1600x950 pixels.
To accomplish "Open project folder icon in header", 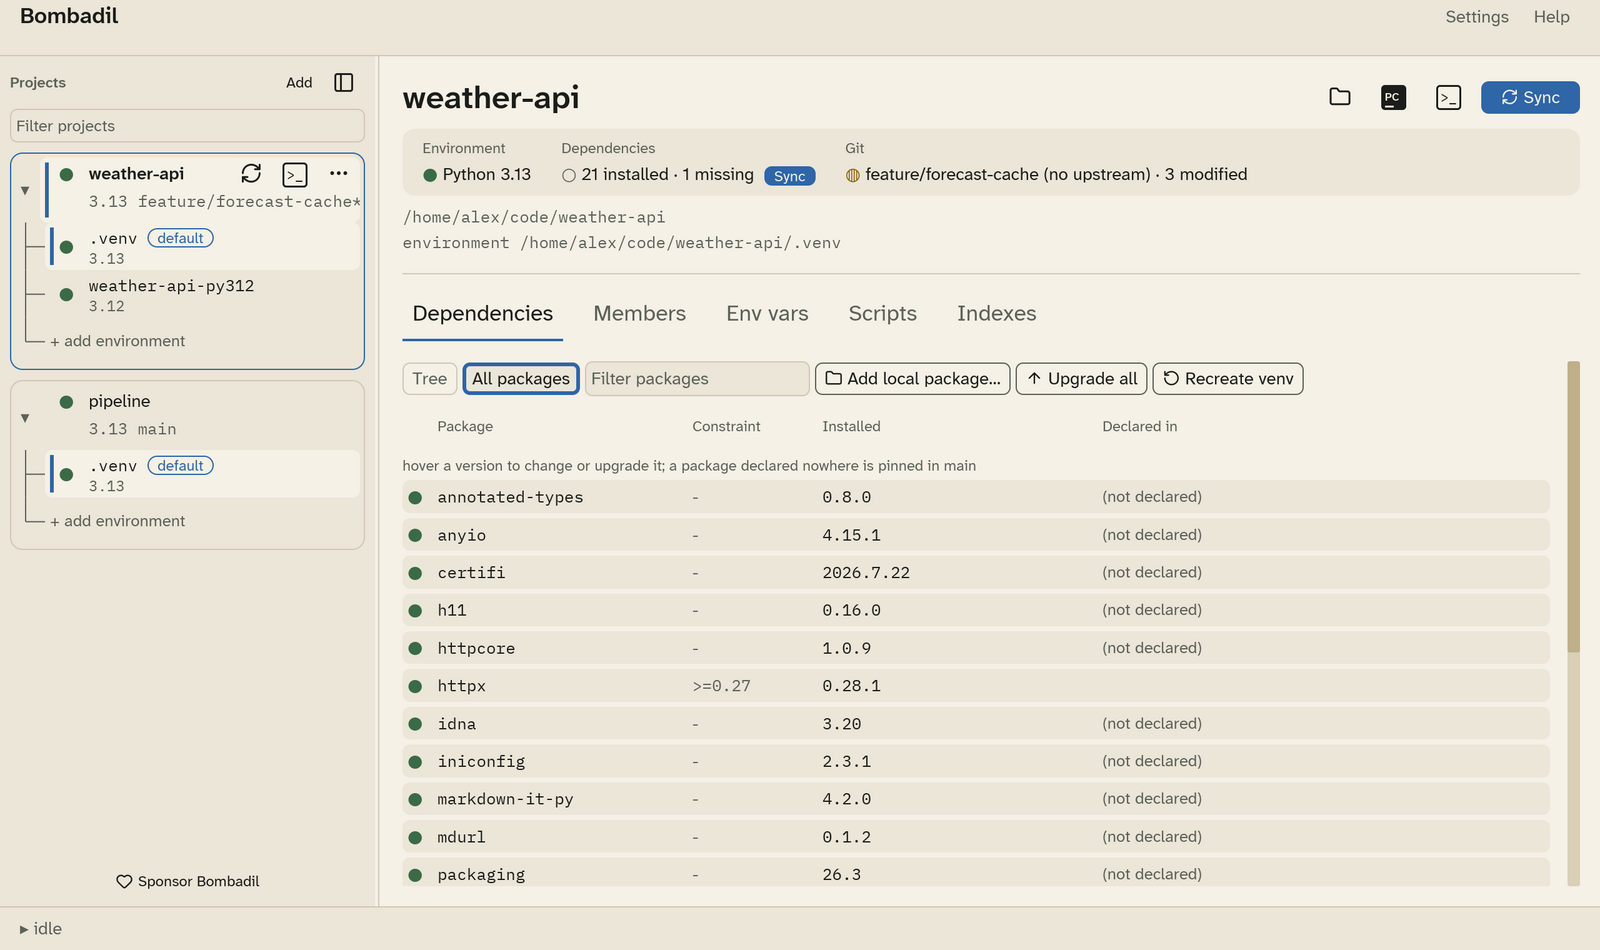I will pos(1340,97).
